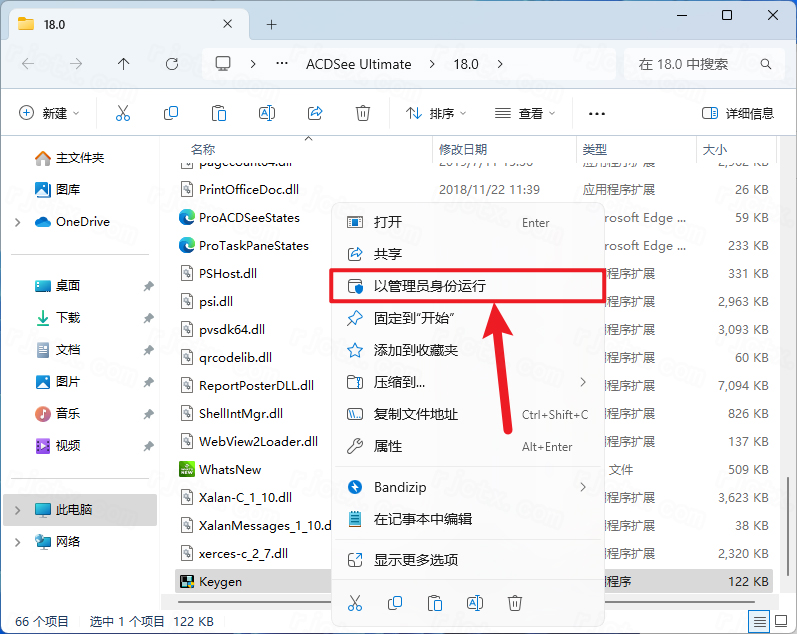Click the refresh button in address bar

(172, 64)
